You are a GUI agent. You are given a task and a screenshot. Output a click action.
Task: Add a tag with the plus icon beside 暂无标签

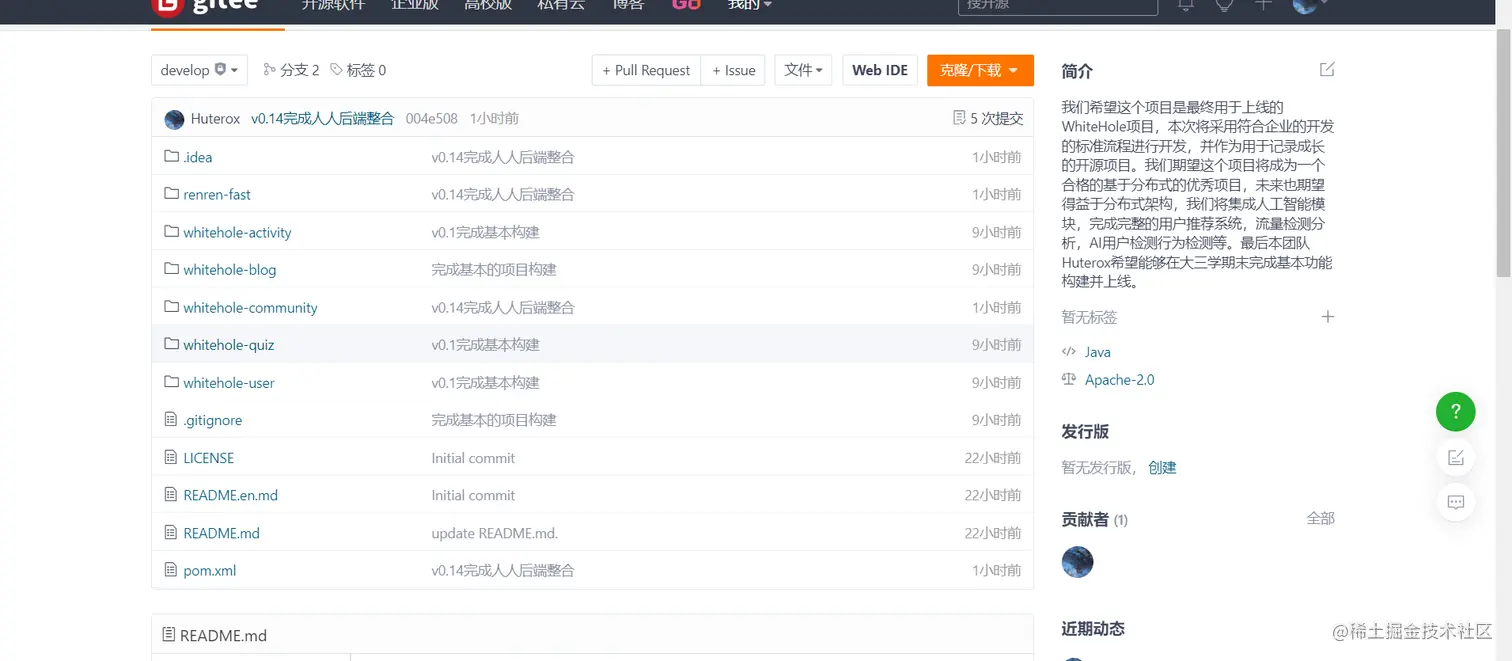(x=1328, y=316)
